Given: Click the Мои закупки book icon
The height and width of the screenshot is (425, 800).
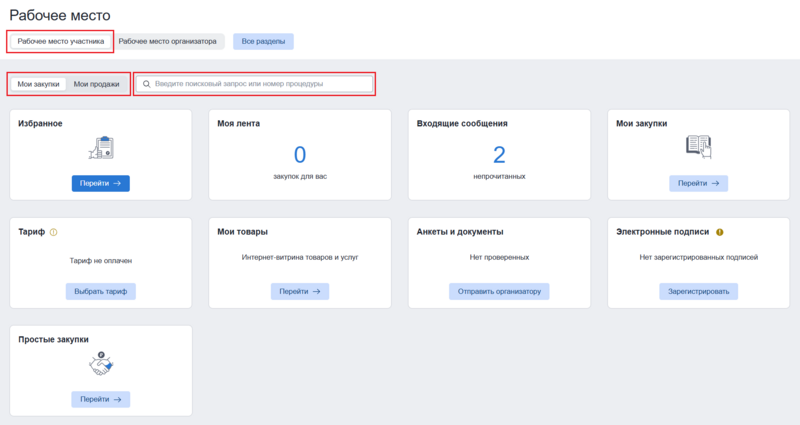Looking at the screenshot, I should (x=698, y=148).
